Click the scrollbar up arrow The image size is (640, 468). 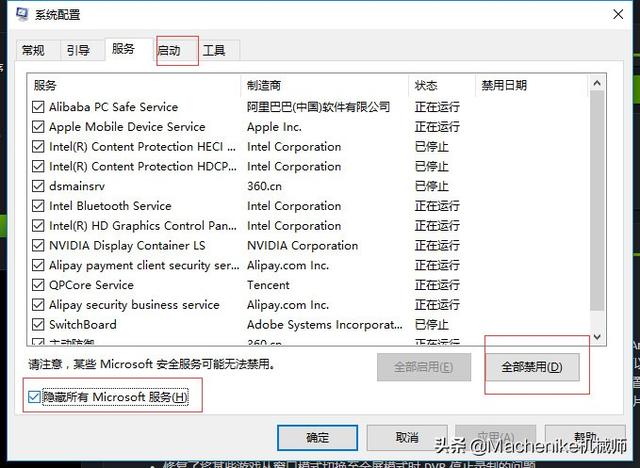(597, 84)
